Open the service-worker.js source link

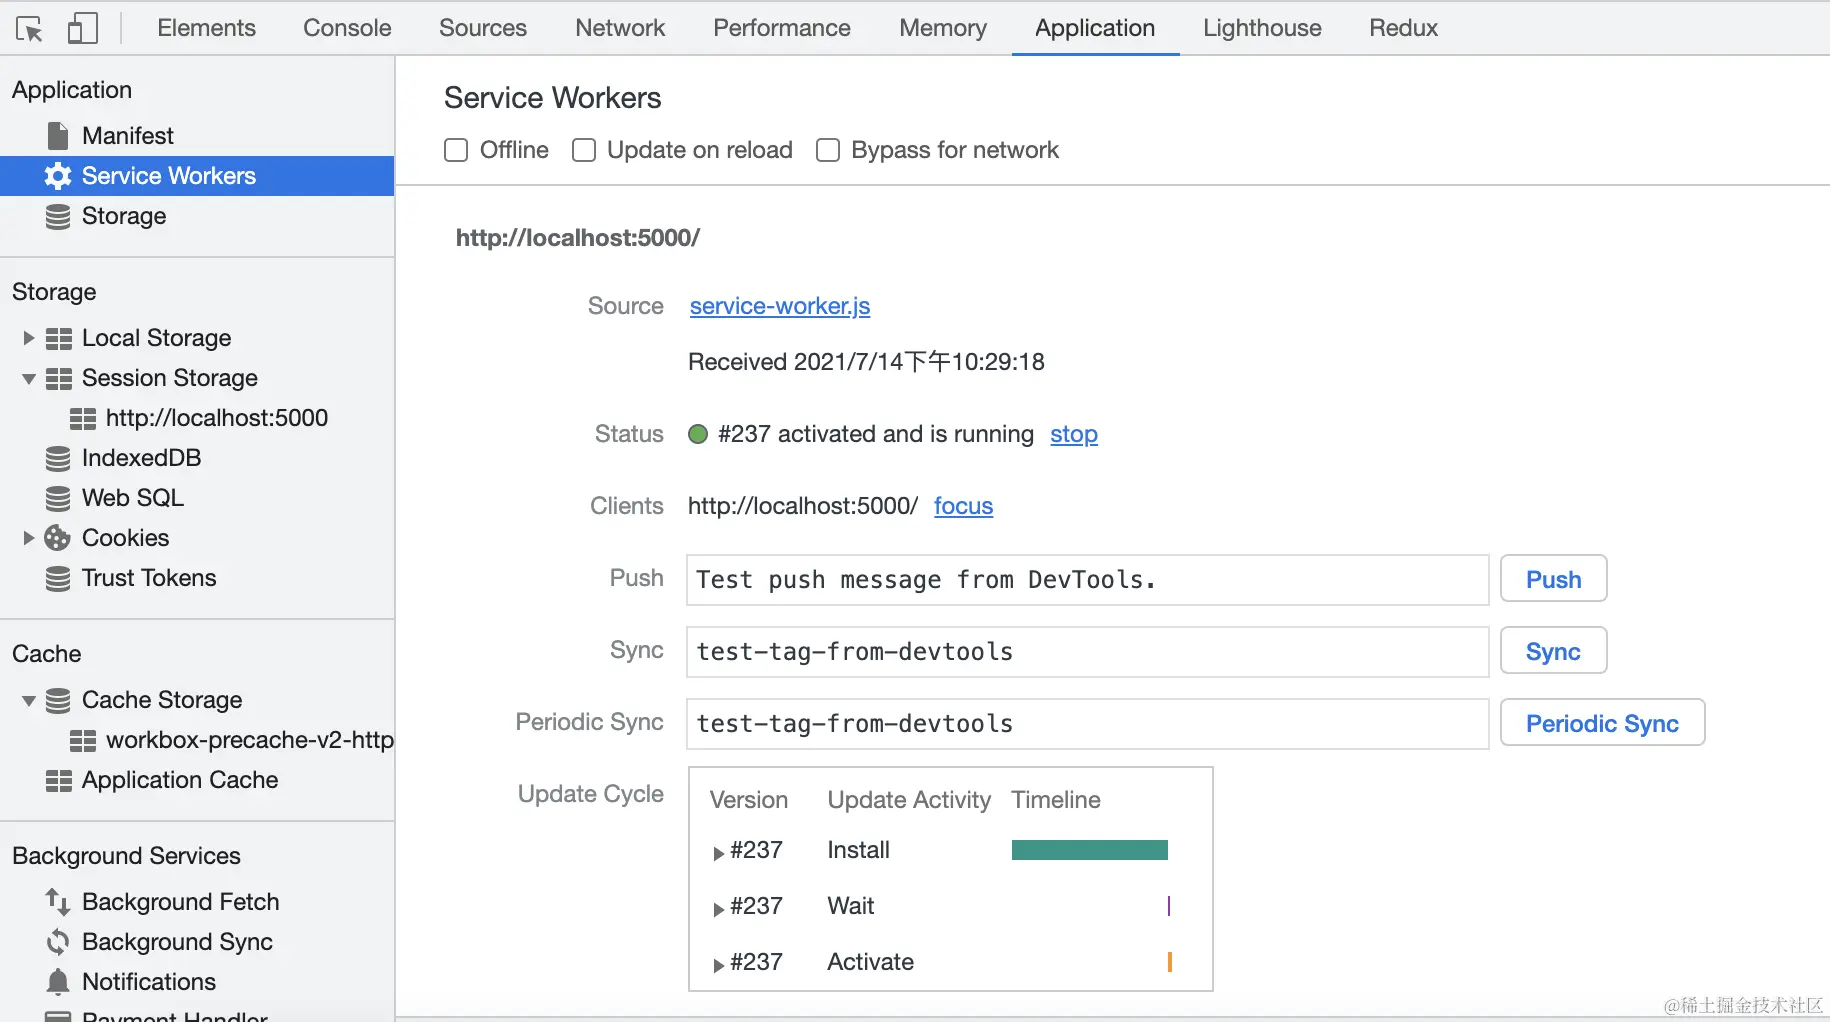tap(780, 306)
